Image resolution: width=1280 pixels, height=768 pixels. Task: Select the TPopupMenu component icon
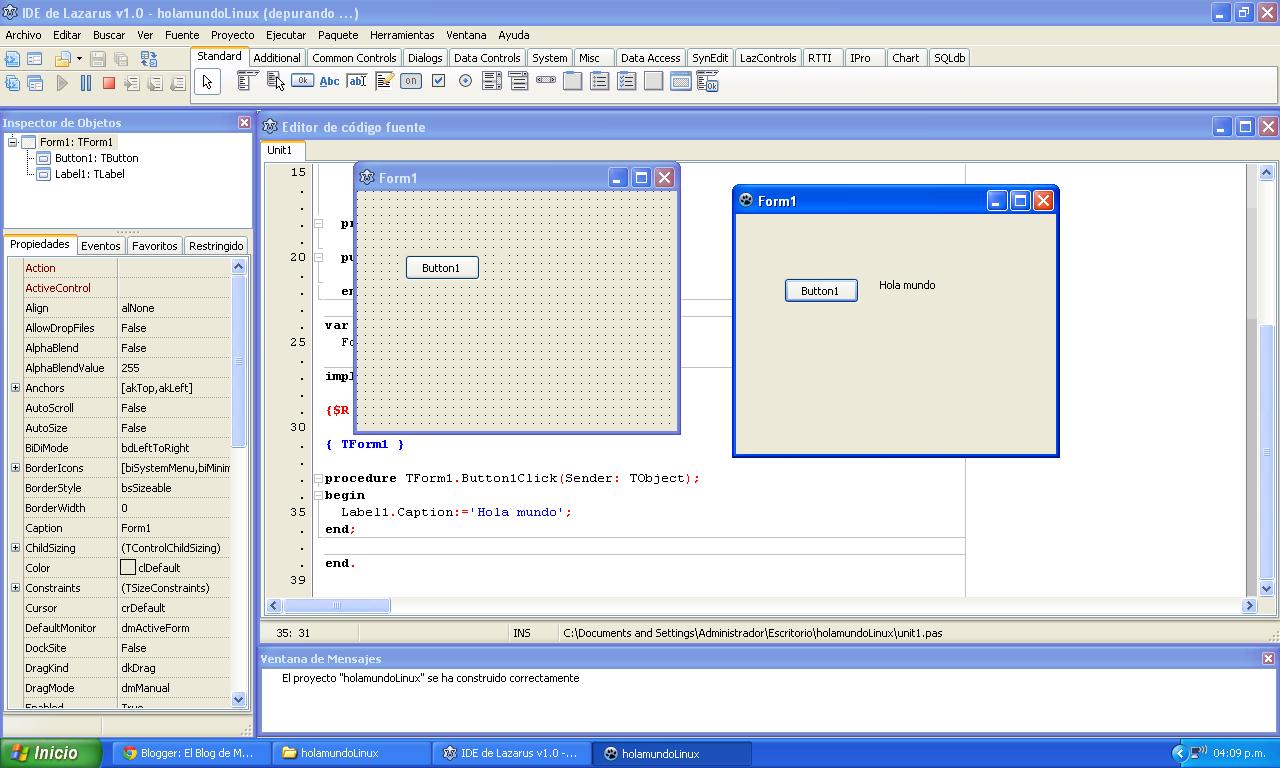click(275, 82)
